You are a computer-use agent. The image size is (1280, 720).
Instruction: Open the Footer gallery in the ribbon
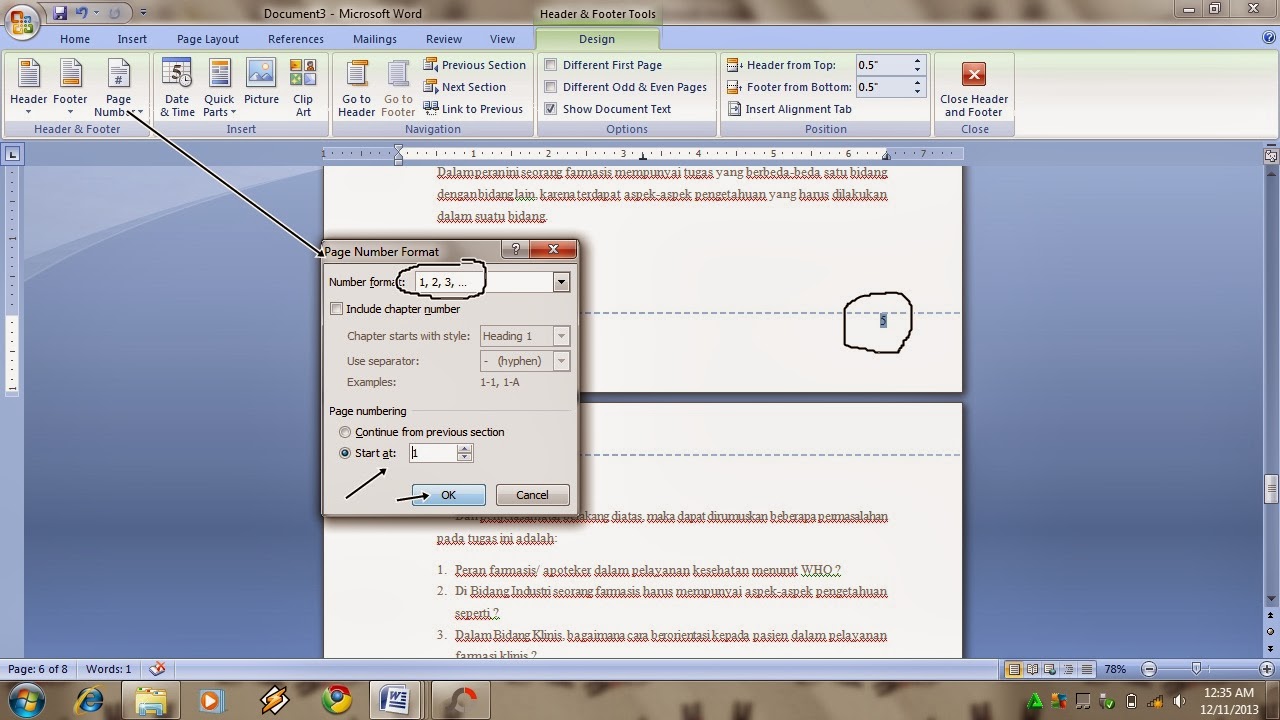70,88
